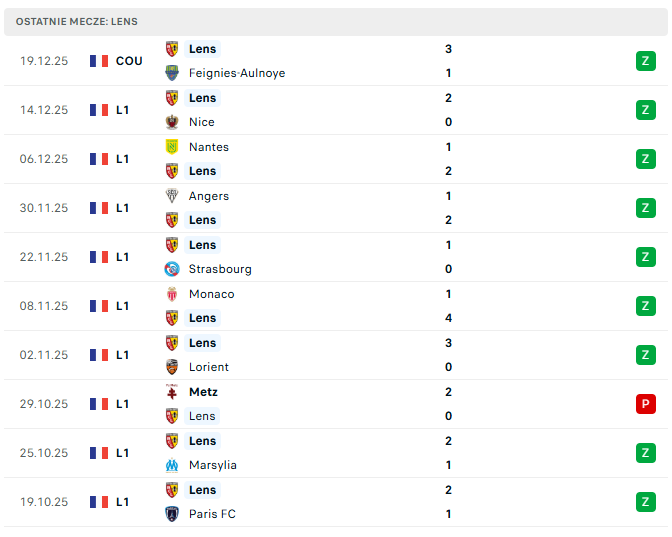672x537 pixels.
Task: Click the green Z badge for 19.12.25 match
Action: pos(645,61)
